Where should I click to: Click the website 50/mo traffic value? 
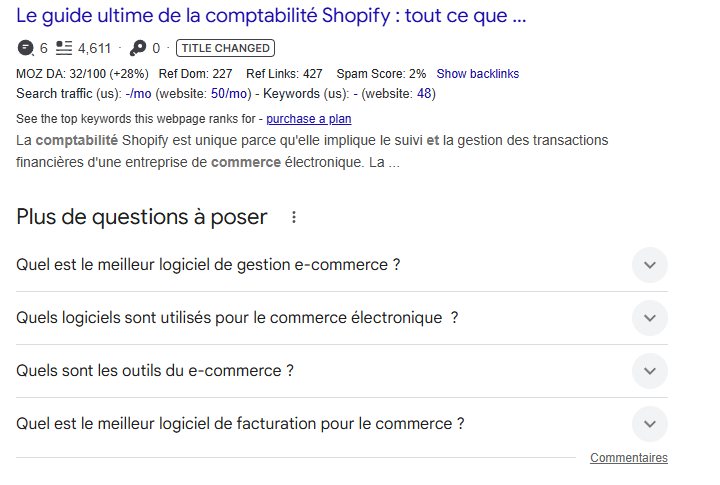(x=230, y=94)
